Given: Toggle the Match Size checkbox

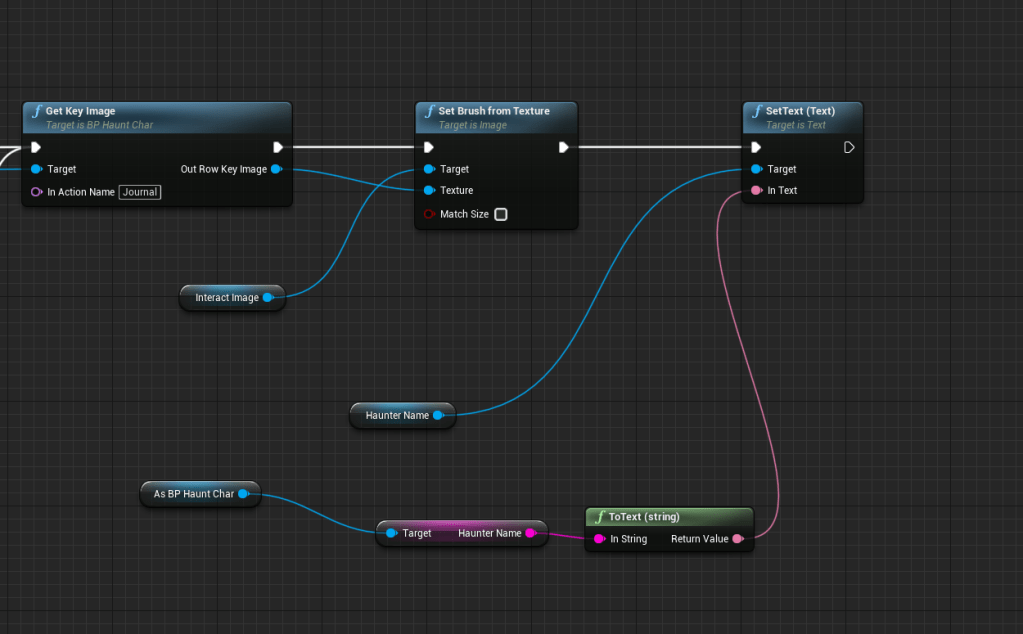Looking at the screenshot, I should (x=501, y=214).
